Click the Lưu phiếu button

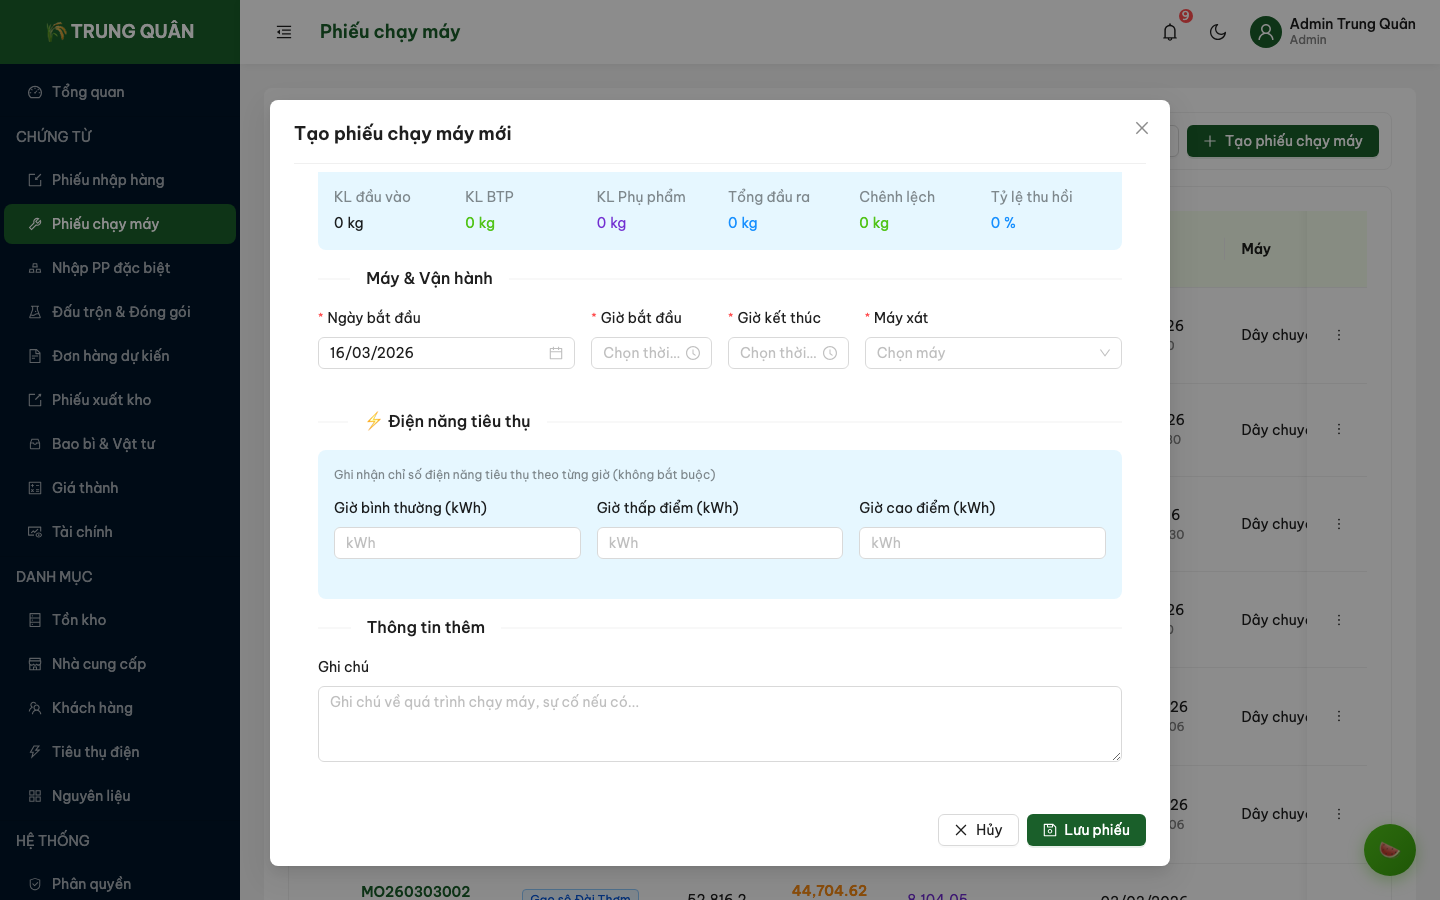[1086, 830]
